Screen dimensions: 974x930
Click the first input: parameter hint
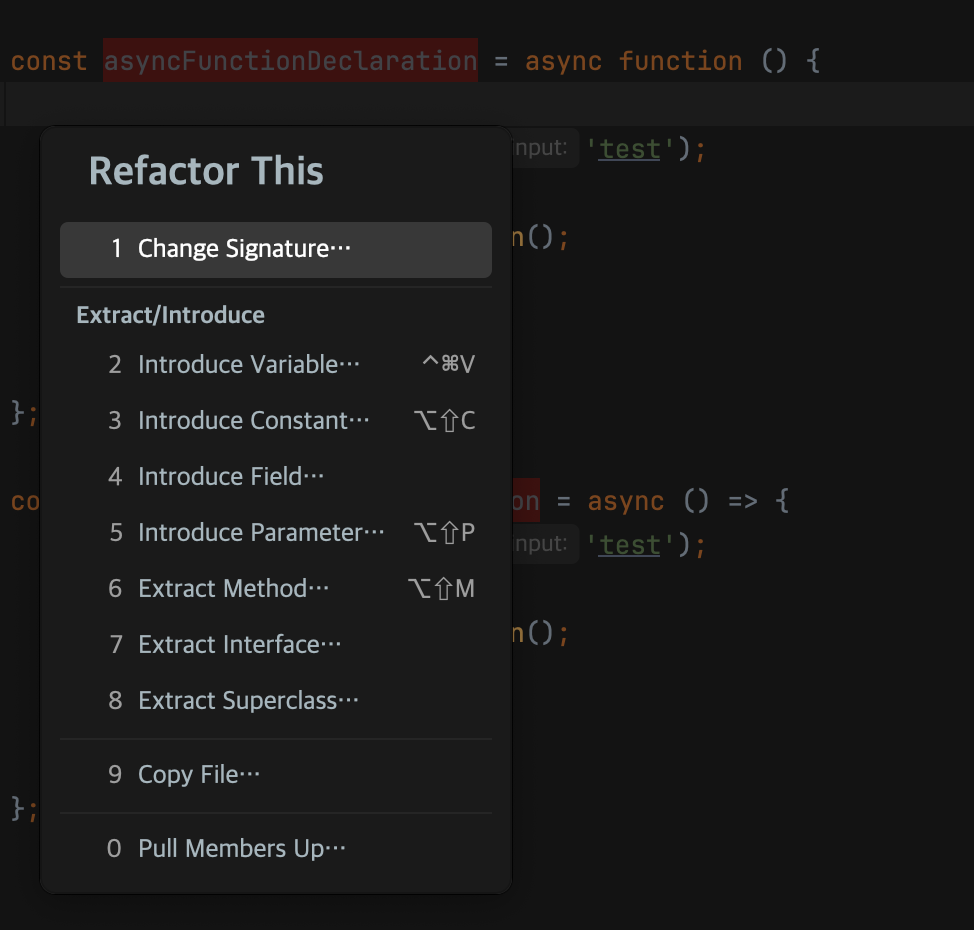pyautogui.click(x=543, y=149)
